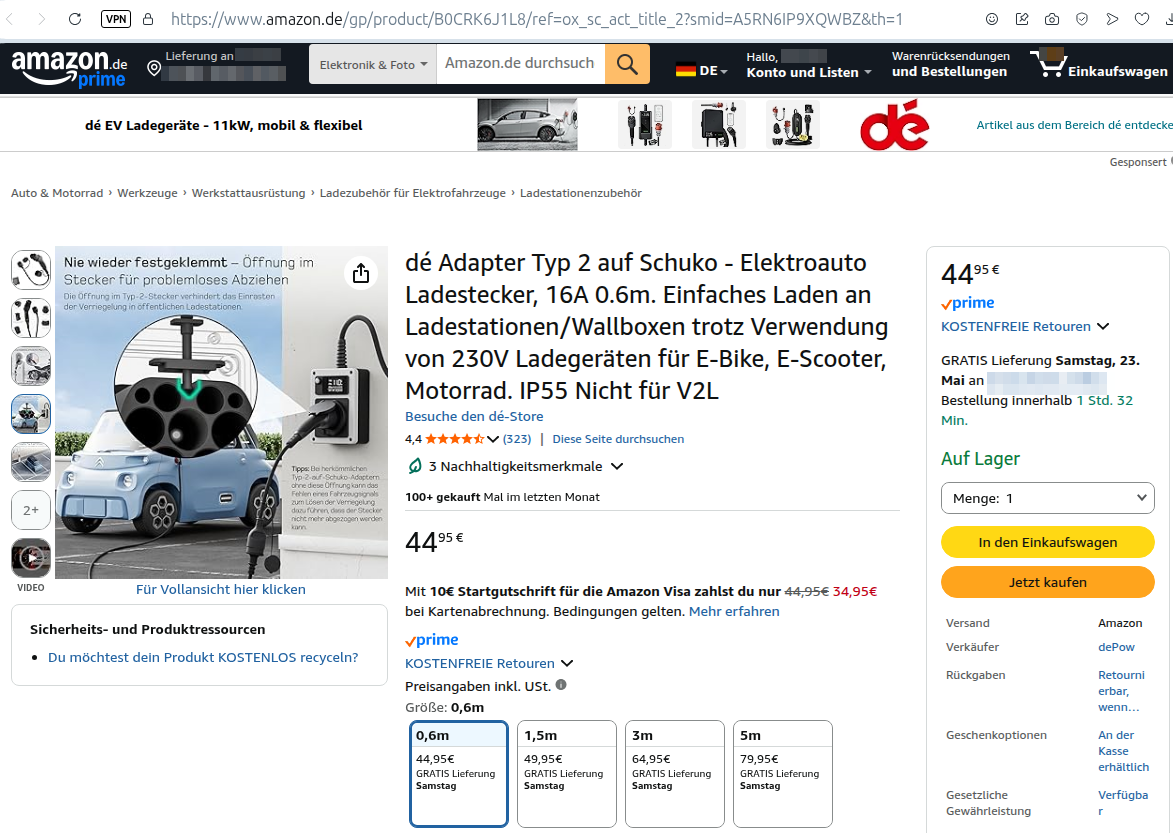Play the product VIDEO thumbnail

pyautogui.click(x=31, y=558)
